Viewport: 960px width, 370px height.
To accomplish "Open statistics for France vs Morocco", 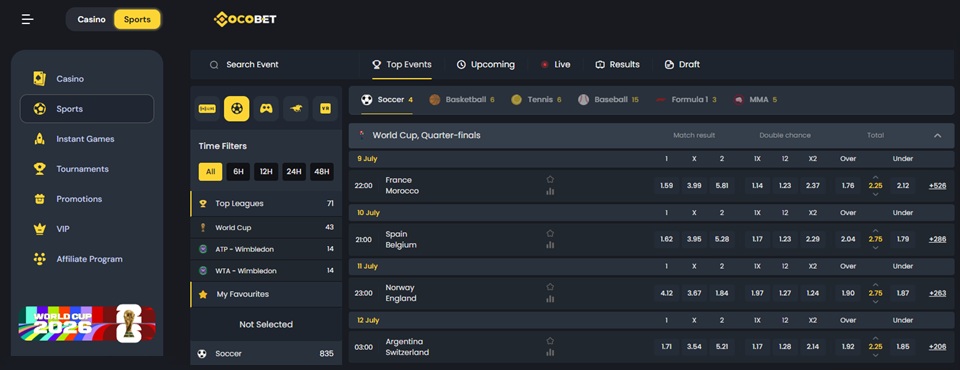I will (550, 191).
